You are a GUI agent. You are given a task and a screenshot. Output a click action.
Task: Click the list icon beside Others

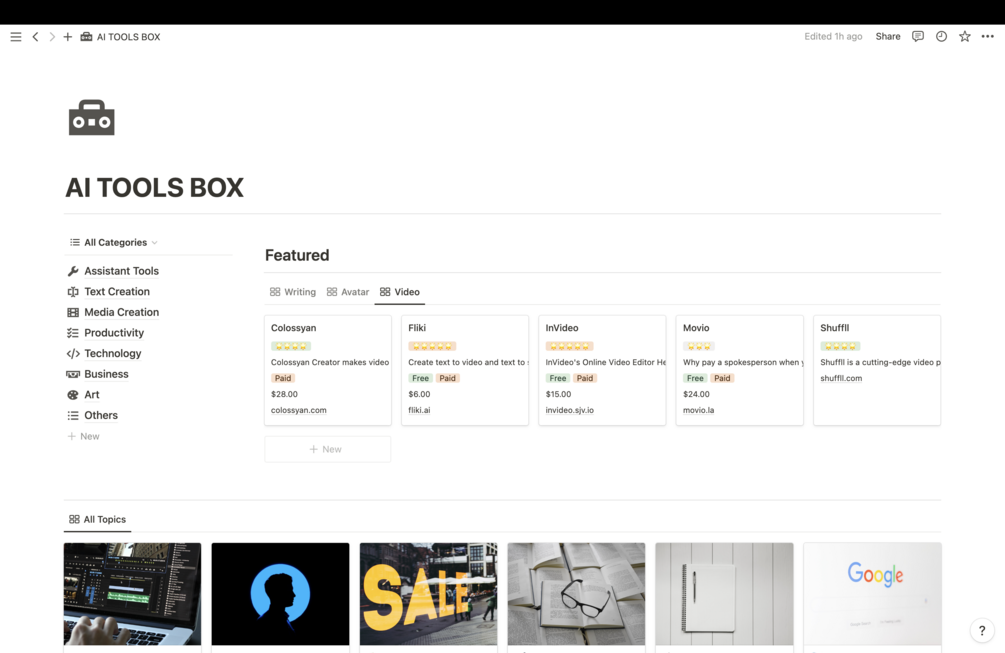(73, 415)
